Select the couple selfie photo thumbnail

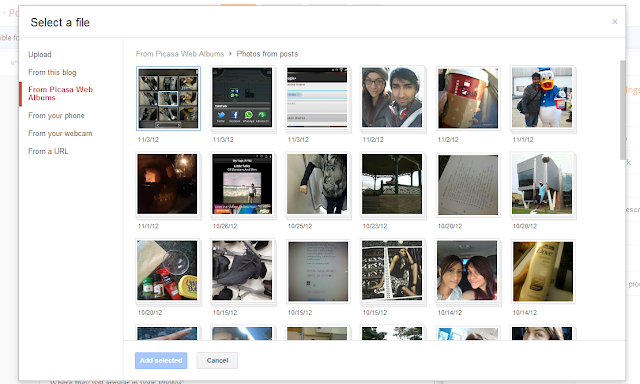(392, 98)
